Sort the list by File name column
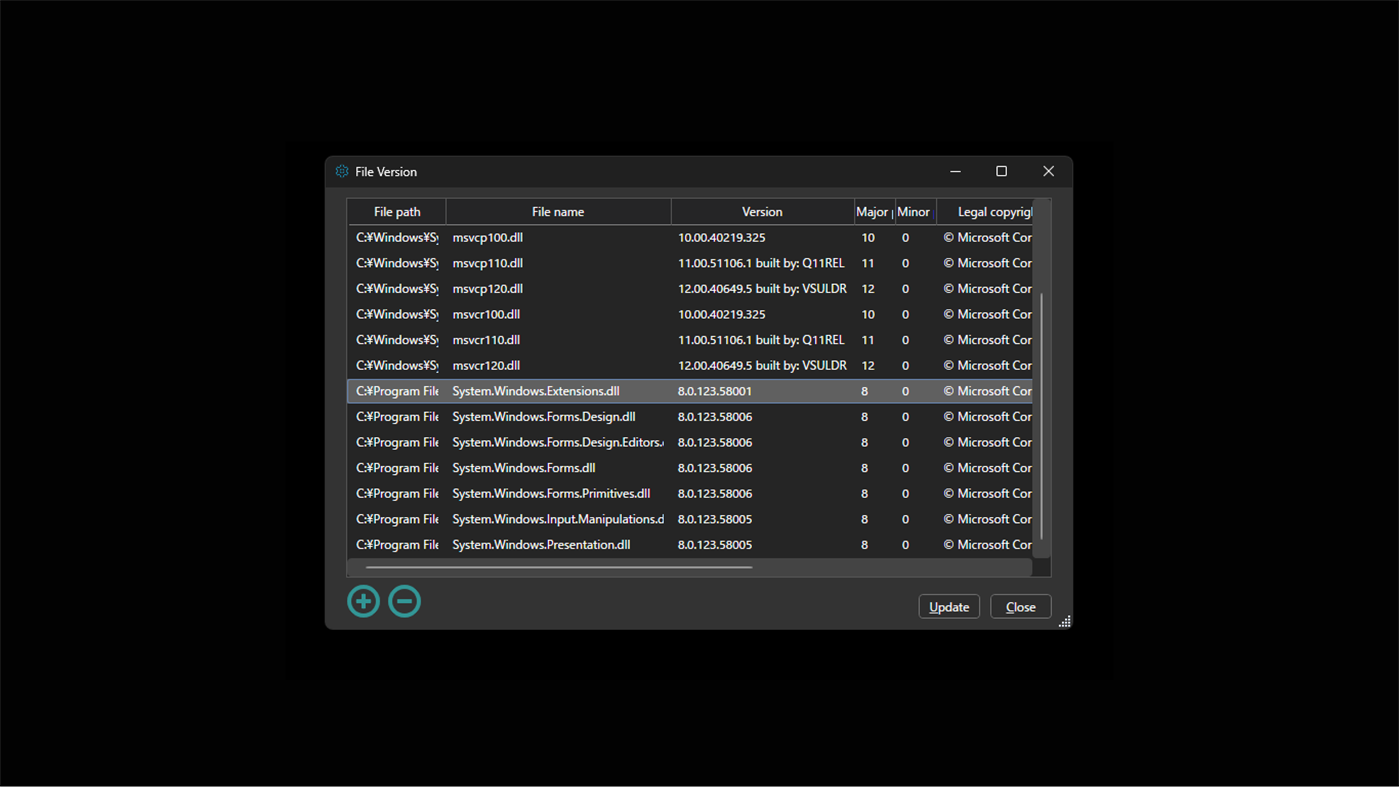Screen dimensions: 1399x787 pos(557,211)
